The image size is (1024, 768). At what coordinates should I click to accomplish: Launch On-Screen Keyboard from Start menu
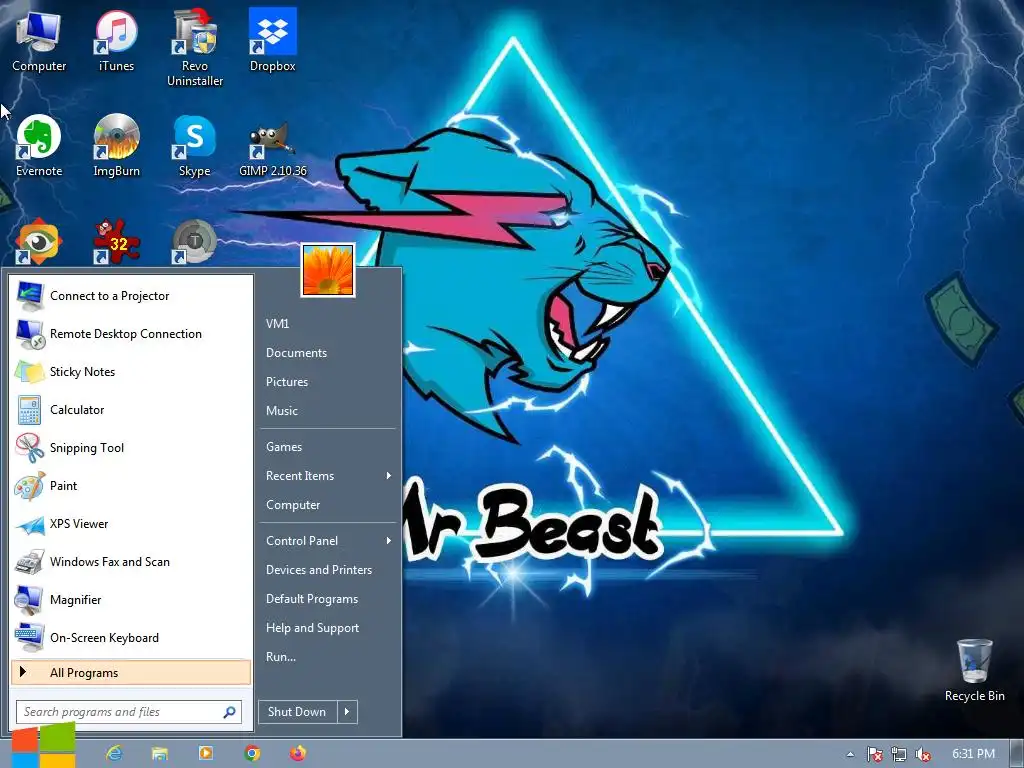131,637
